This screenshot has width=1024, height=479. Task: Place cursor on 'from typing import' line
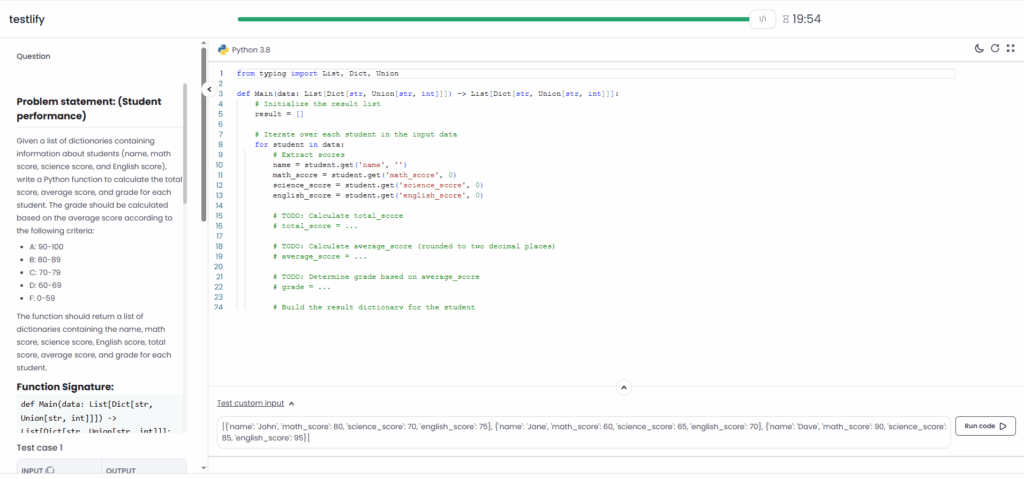coord(317,73)
